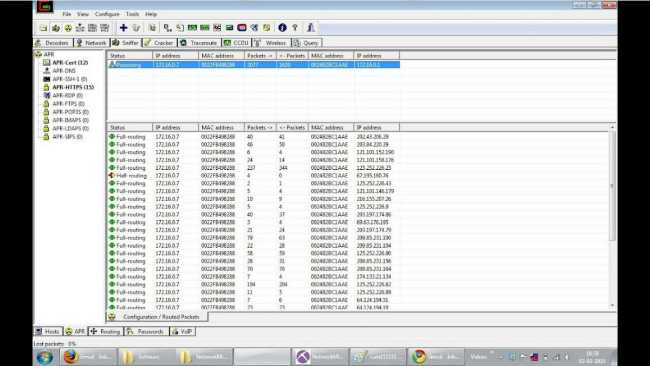This screenshot has height=366, width=650.
Task: Click the red Cisco password toolbar icon
Action: pos(242,28)
